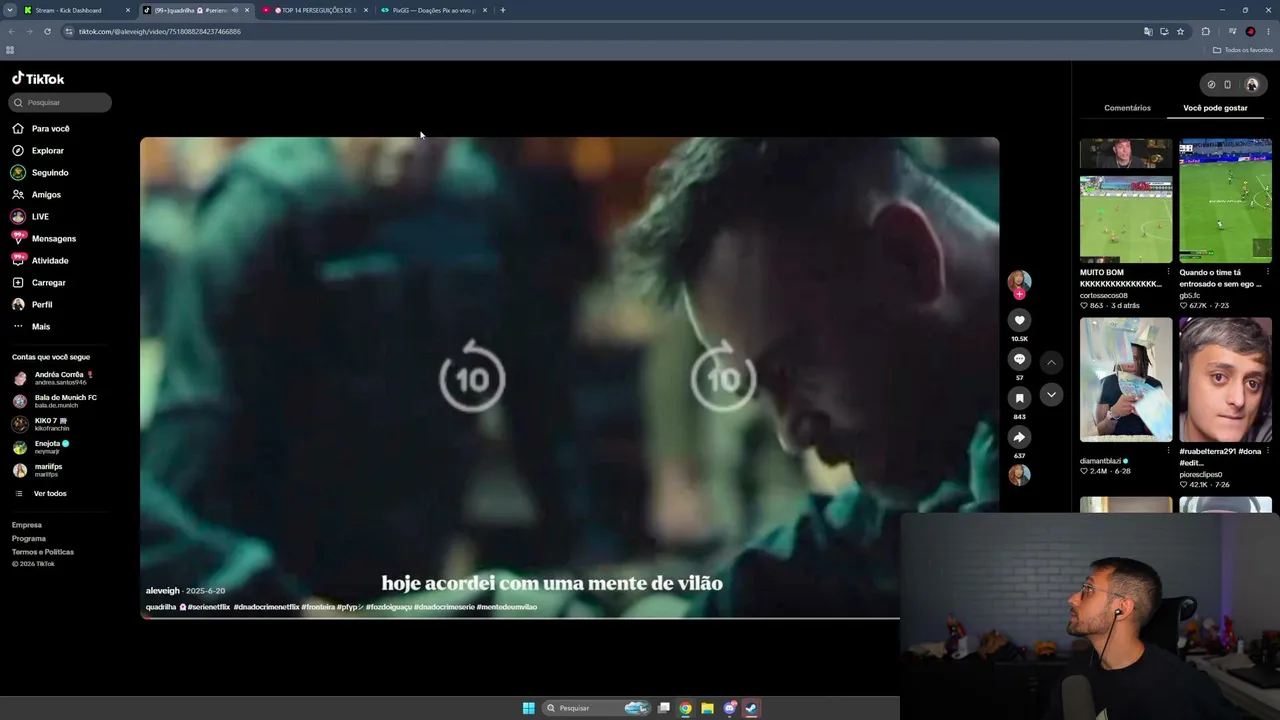Screen dimensions: 1280x720
Task: Open the LIVE section
Action: (30, 217)
